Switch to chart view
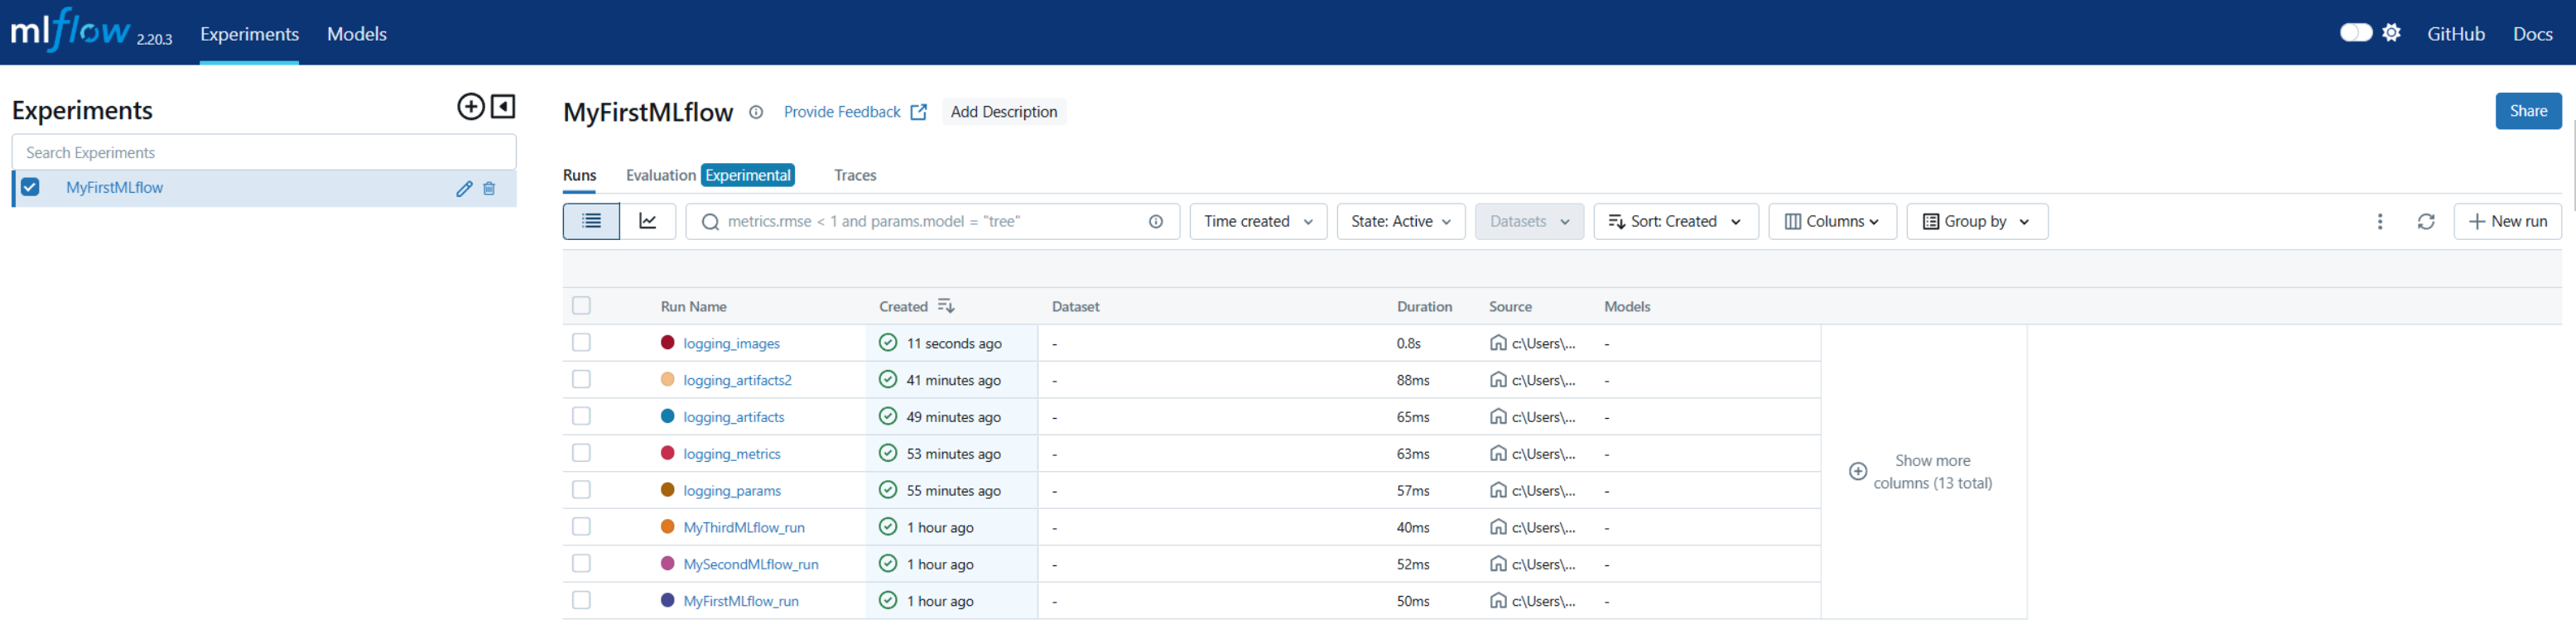 [648, 221]
